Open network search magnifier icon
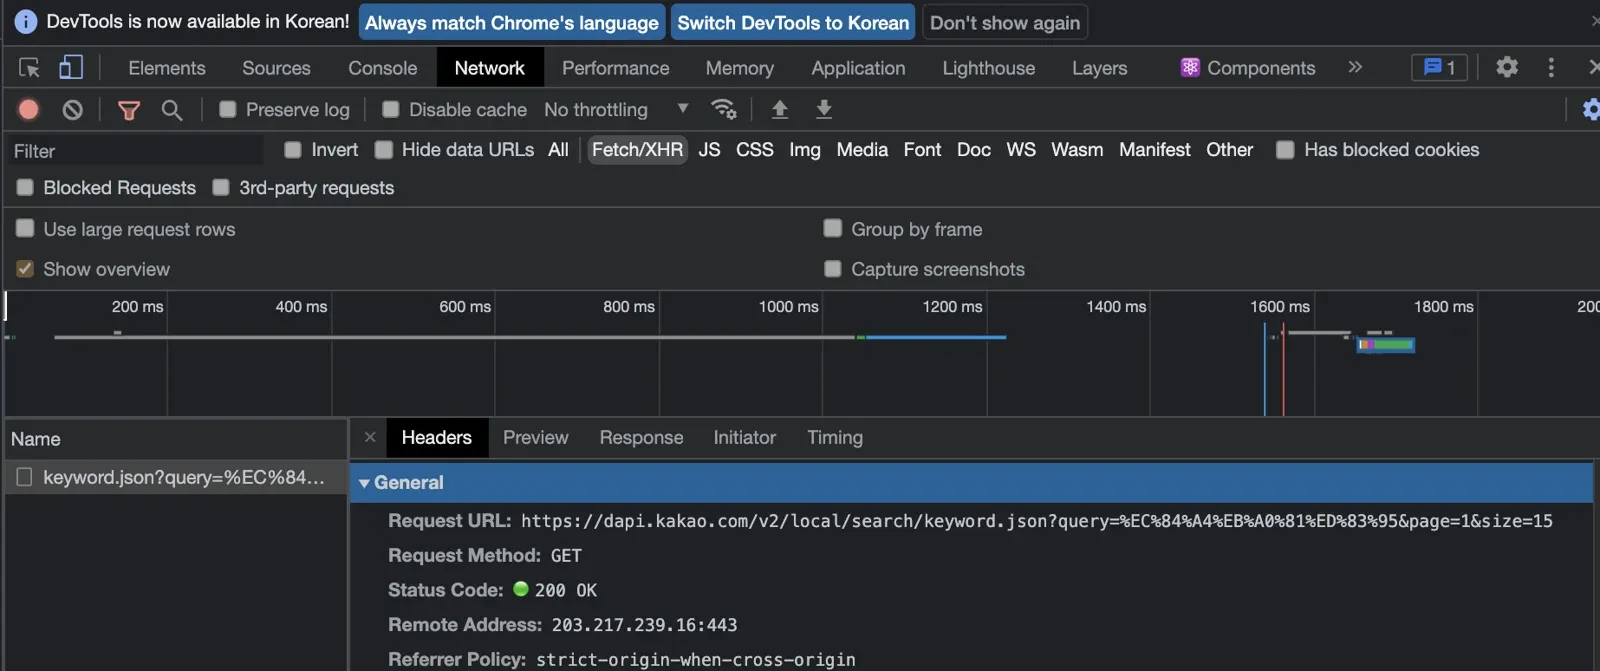This screenshot has height=671, width=1600. (172, 109)
